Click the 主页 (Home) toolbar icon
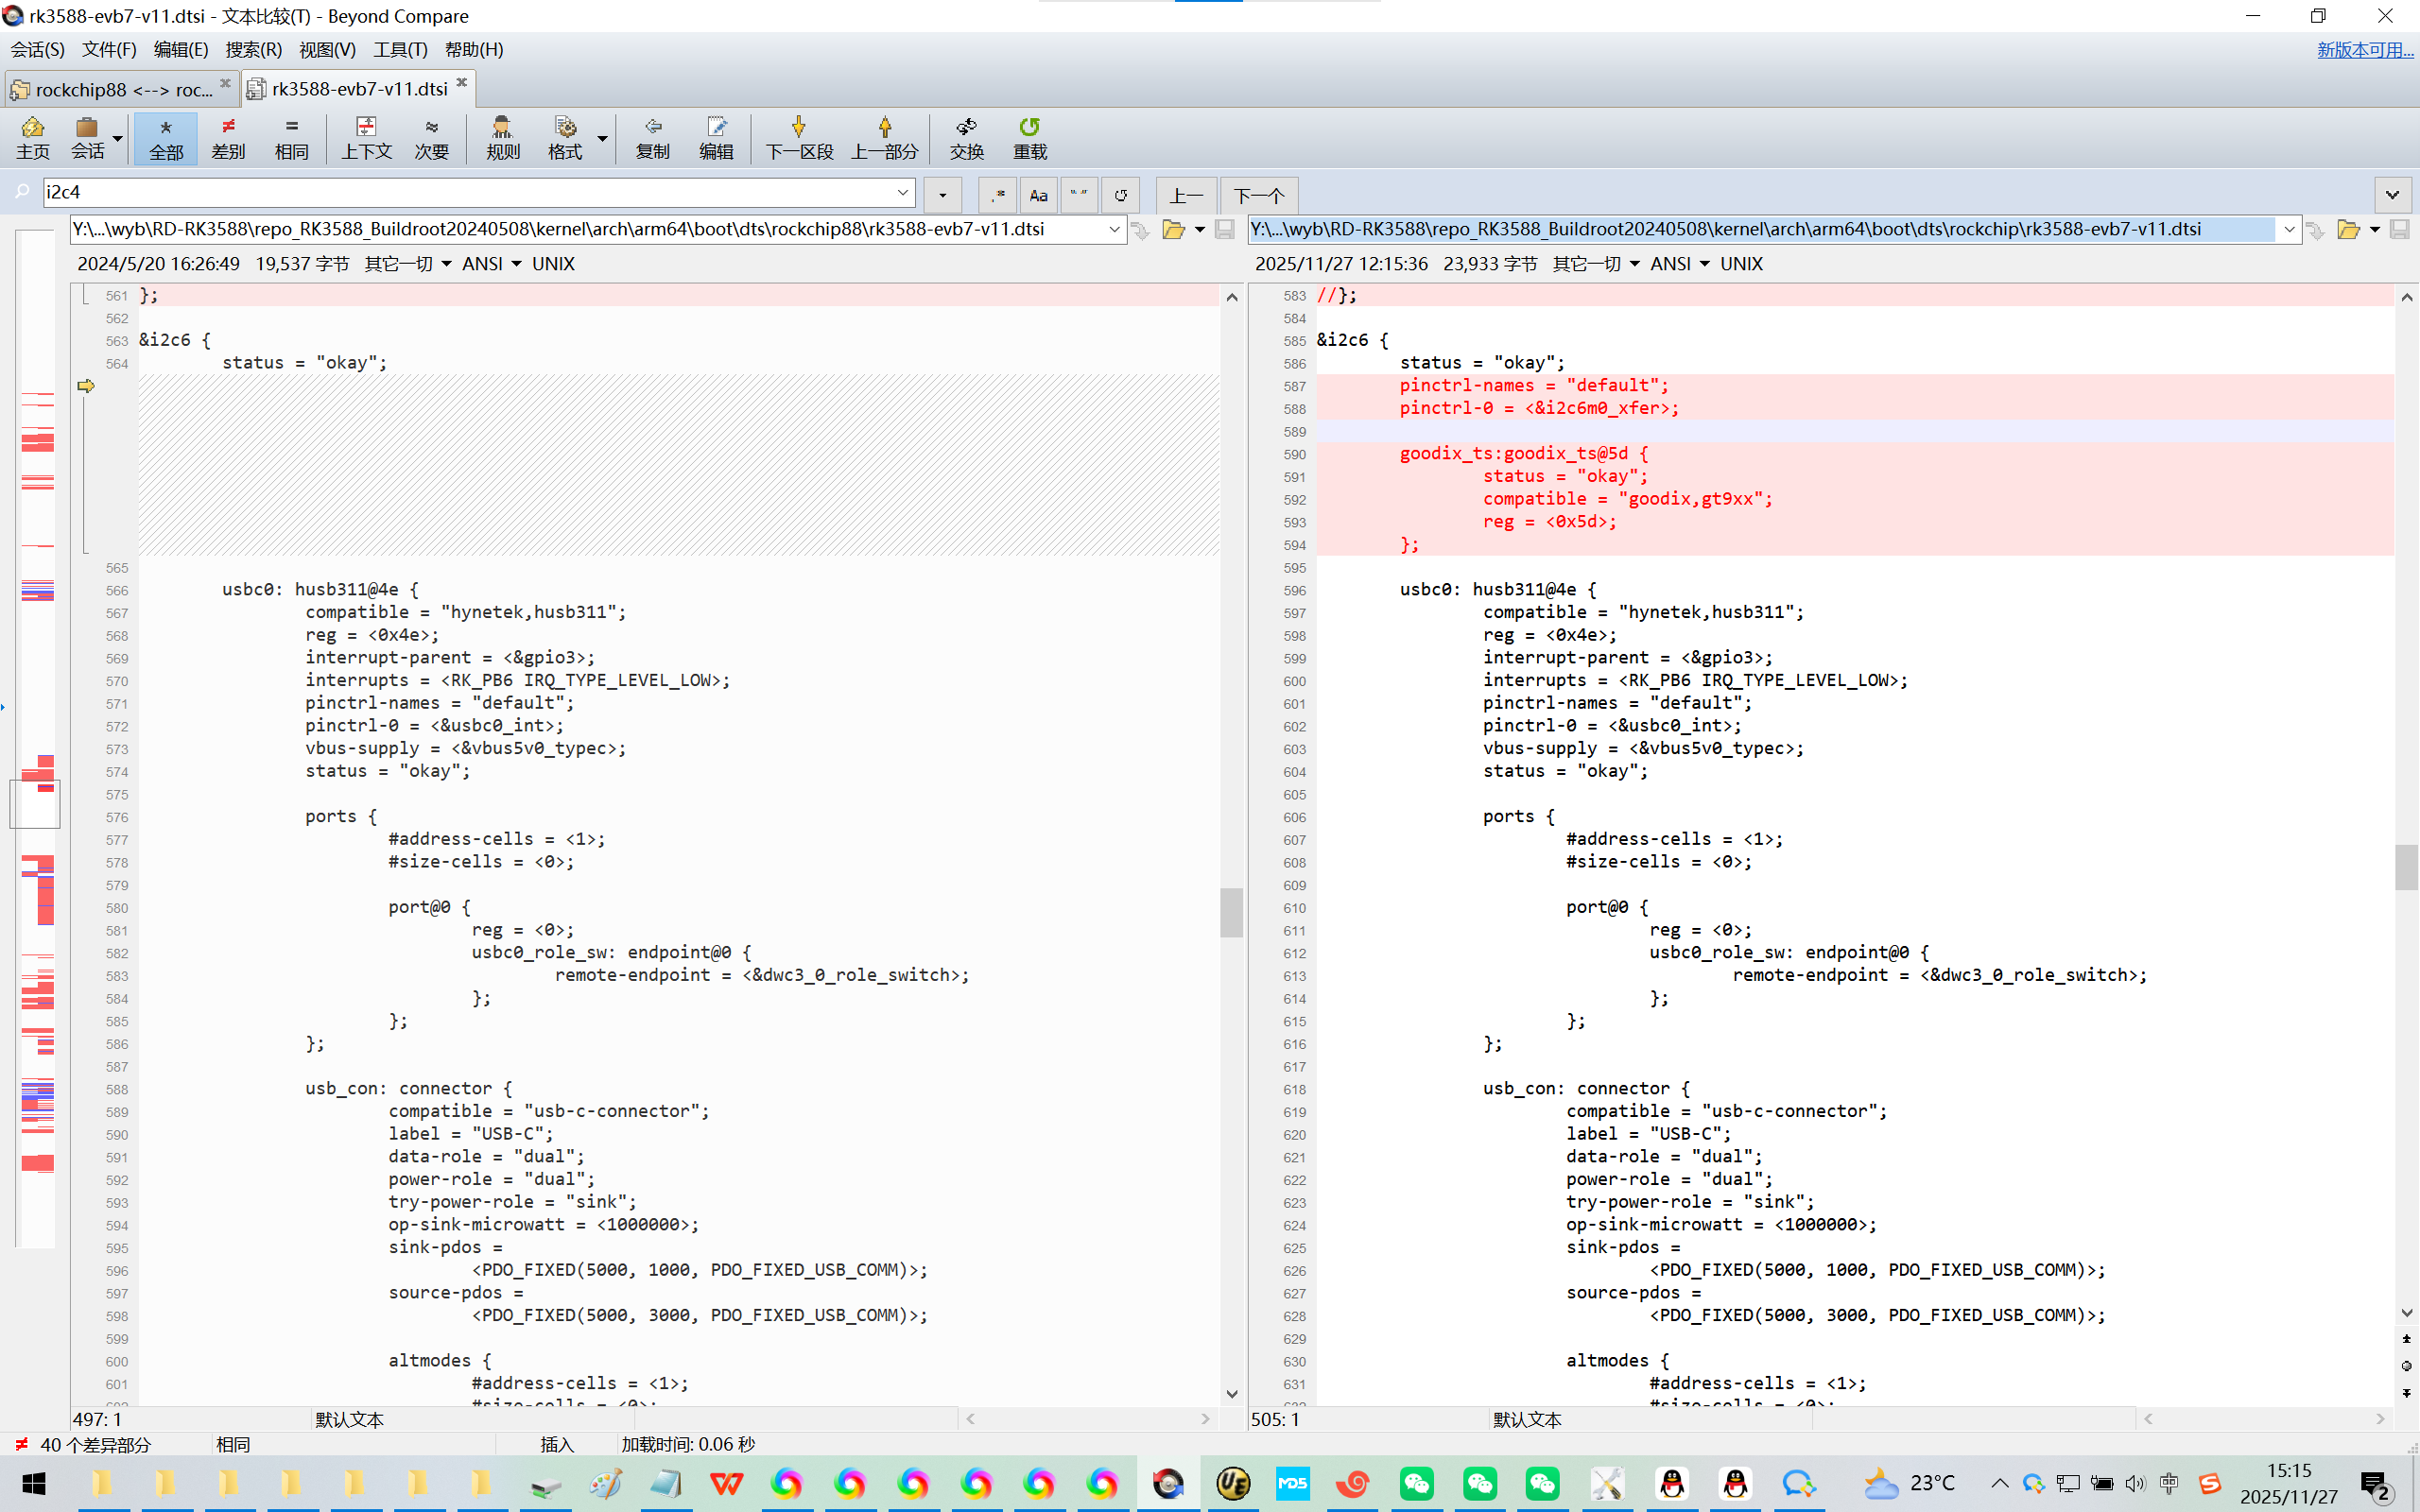Image resolution: width=2420 pixels, height=1512 pixels. [x=32, y=137]
